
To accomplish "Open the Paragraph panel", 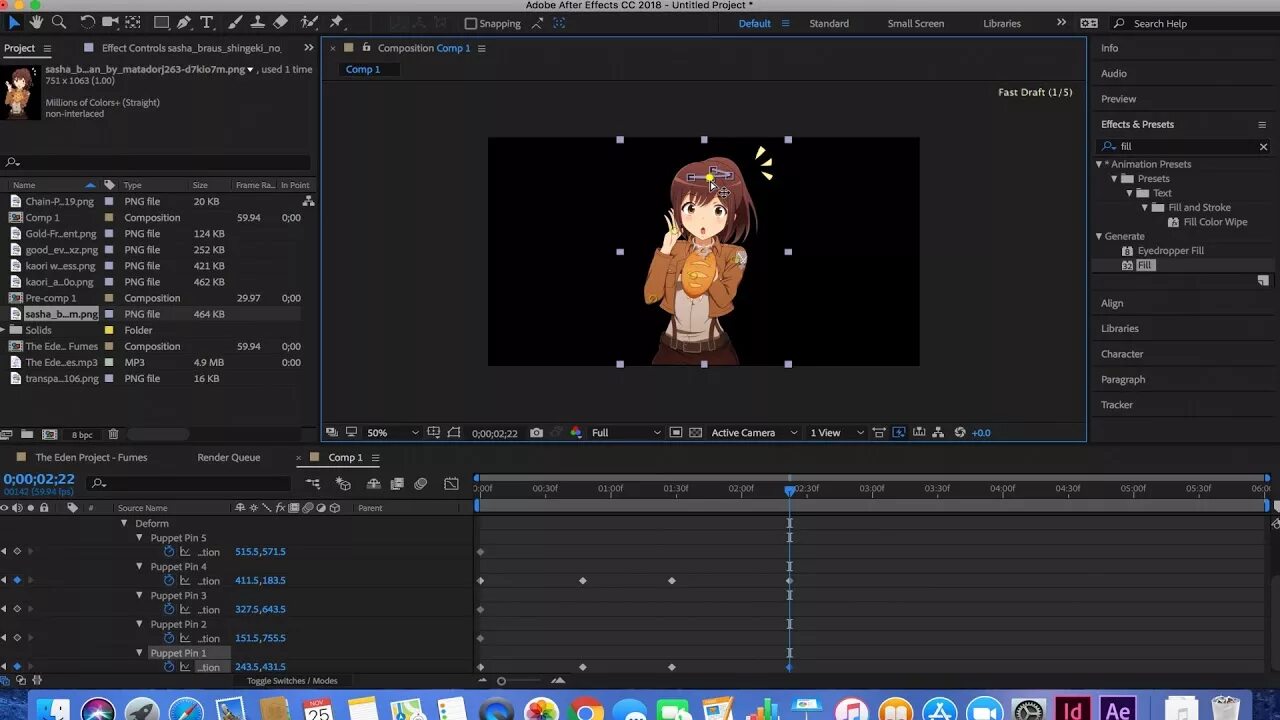I will tap(1123, 379).
